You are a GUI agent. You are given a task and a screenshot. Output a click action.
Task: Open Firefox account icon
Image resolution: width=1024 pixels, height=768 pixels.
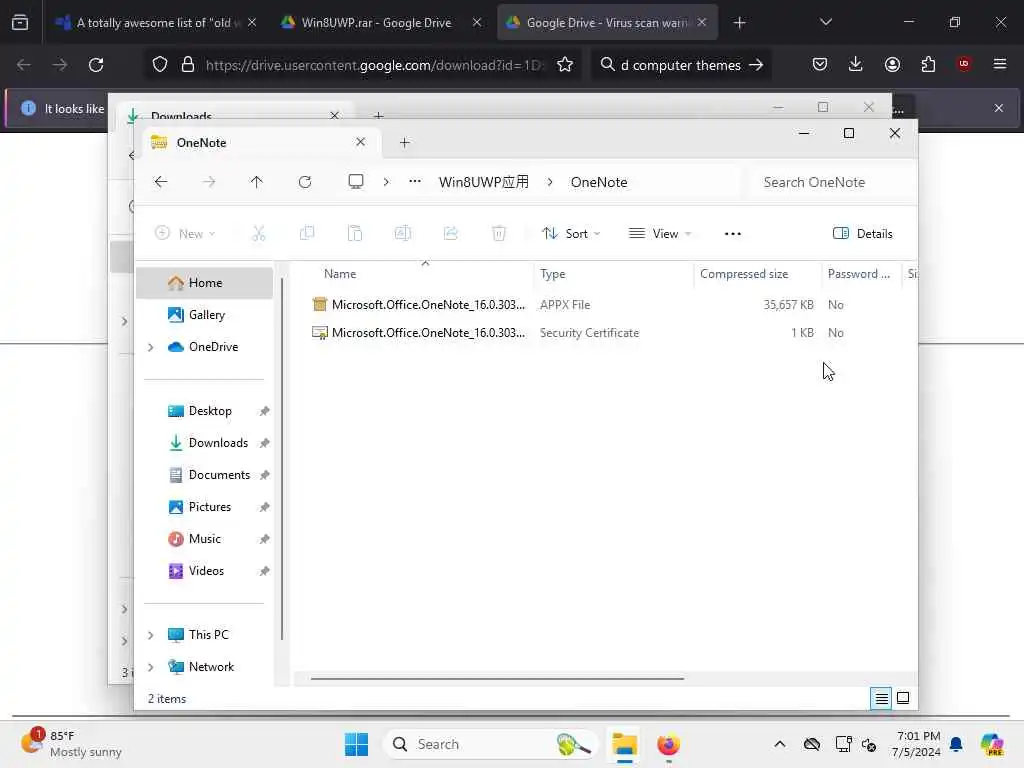892,64
